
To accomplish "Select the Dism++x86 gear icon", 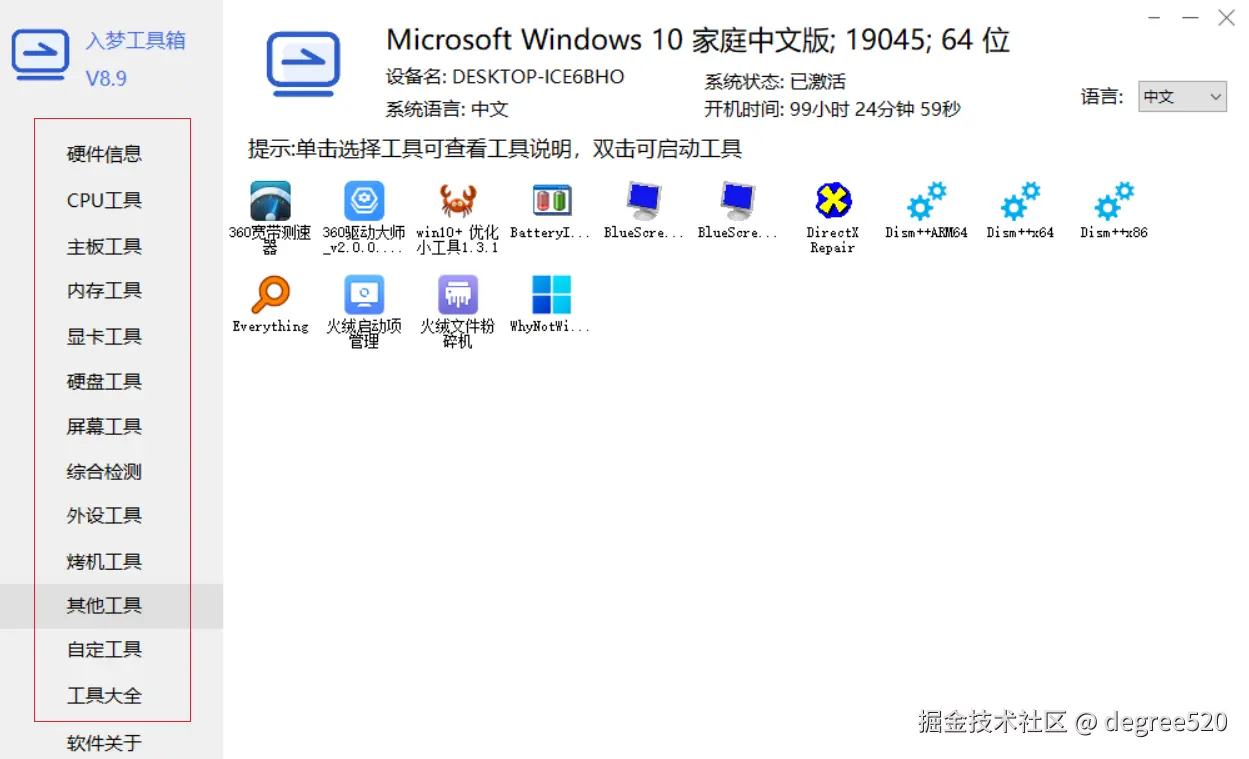I will point(1114,201).
